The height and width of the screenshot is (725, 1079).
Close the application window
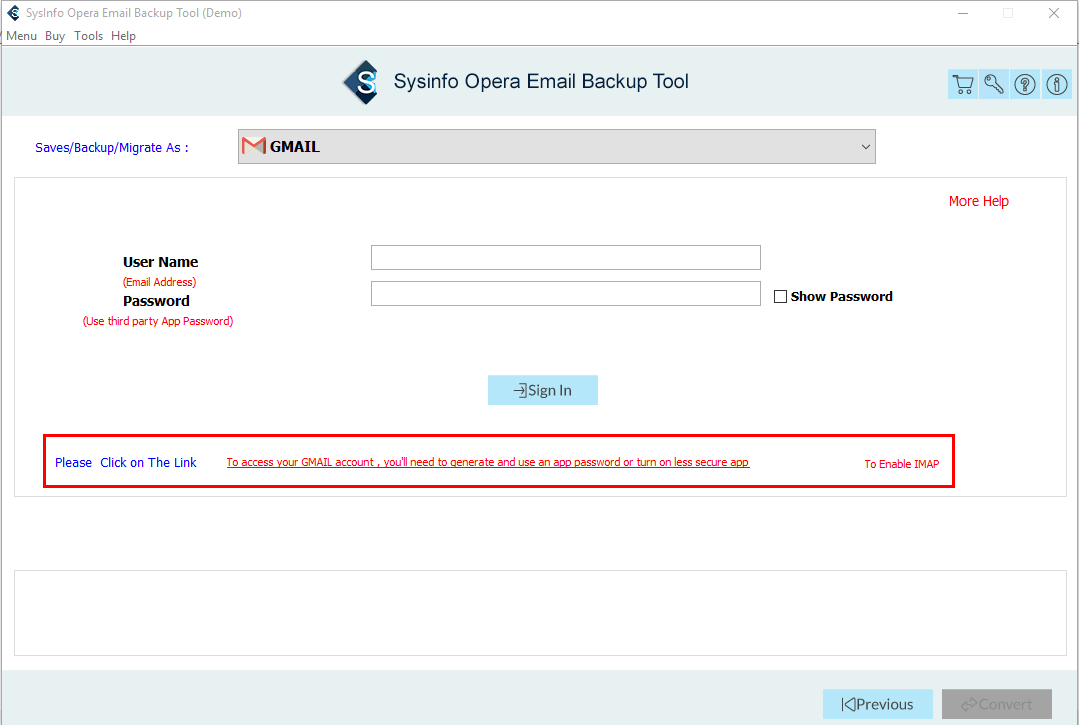point(1054,13)
